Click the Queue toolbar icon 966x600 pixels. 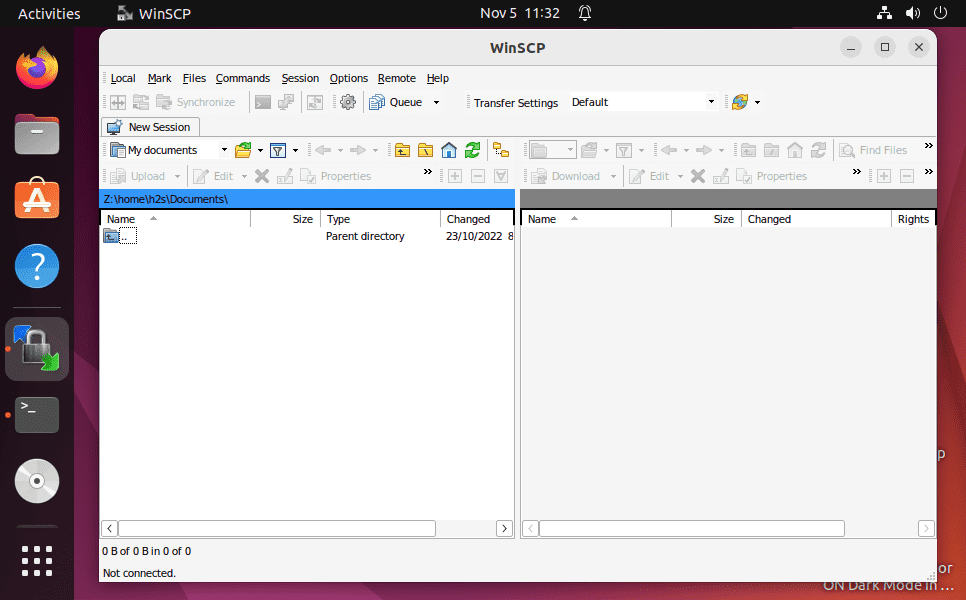(x=377, y=102)
